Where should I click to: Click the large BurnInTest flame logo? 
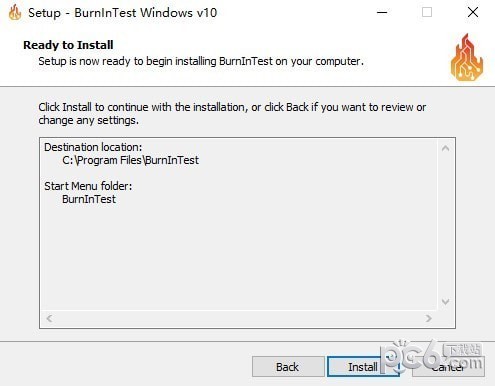click(x=467, y=57)
